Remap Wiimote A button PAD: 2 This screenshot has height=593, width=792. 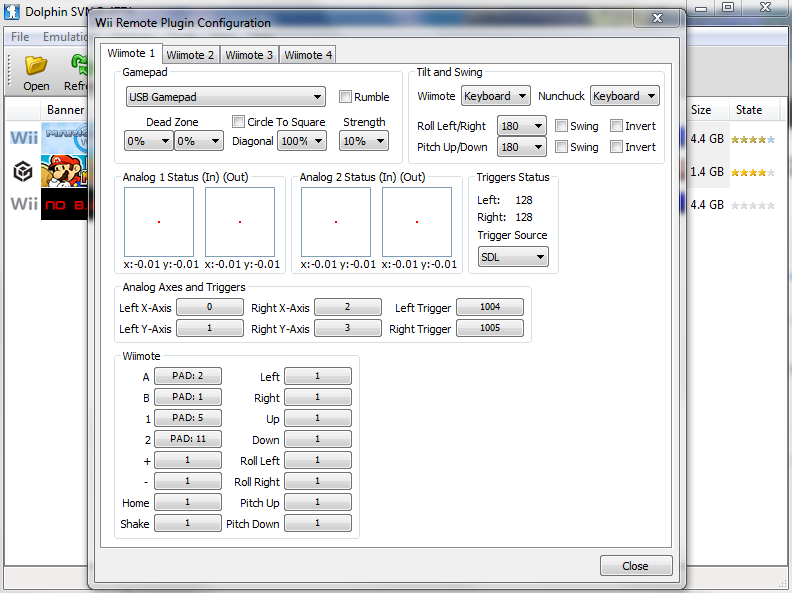[187, 376]
